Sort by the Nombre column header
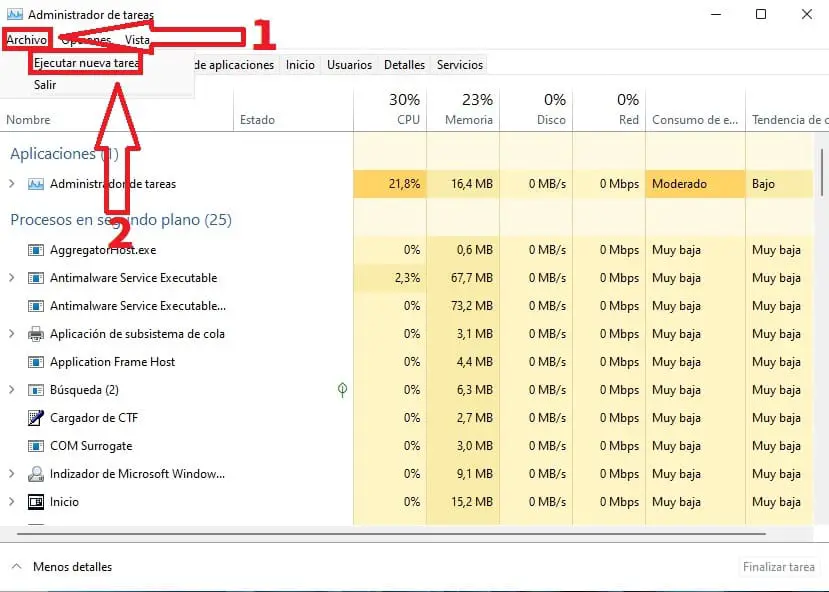 pos(29,120)
